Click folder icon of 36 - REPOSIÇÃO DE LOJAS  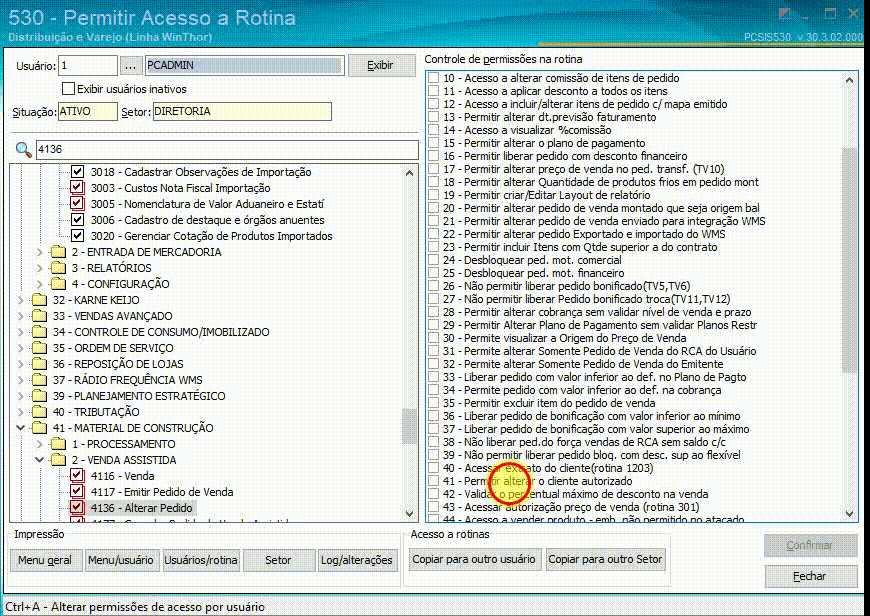click(39, 364)
